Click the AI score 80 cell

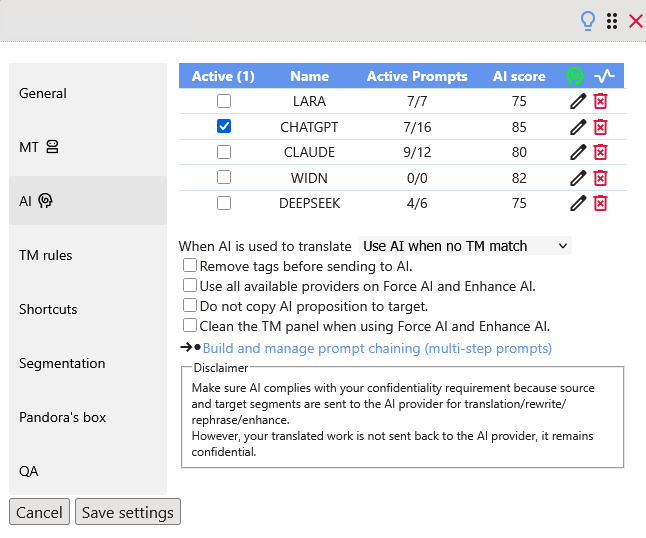pyautogui.click(x=519, y=152)
